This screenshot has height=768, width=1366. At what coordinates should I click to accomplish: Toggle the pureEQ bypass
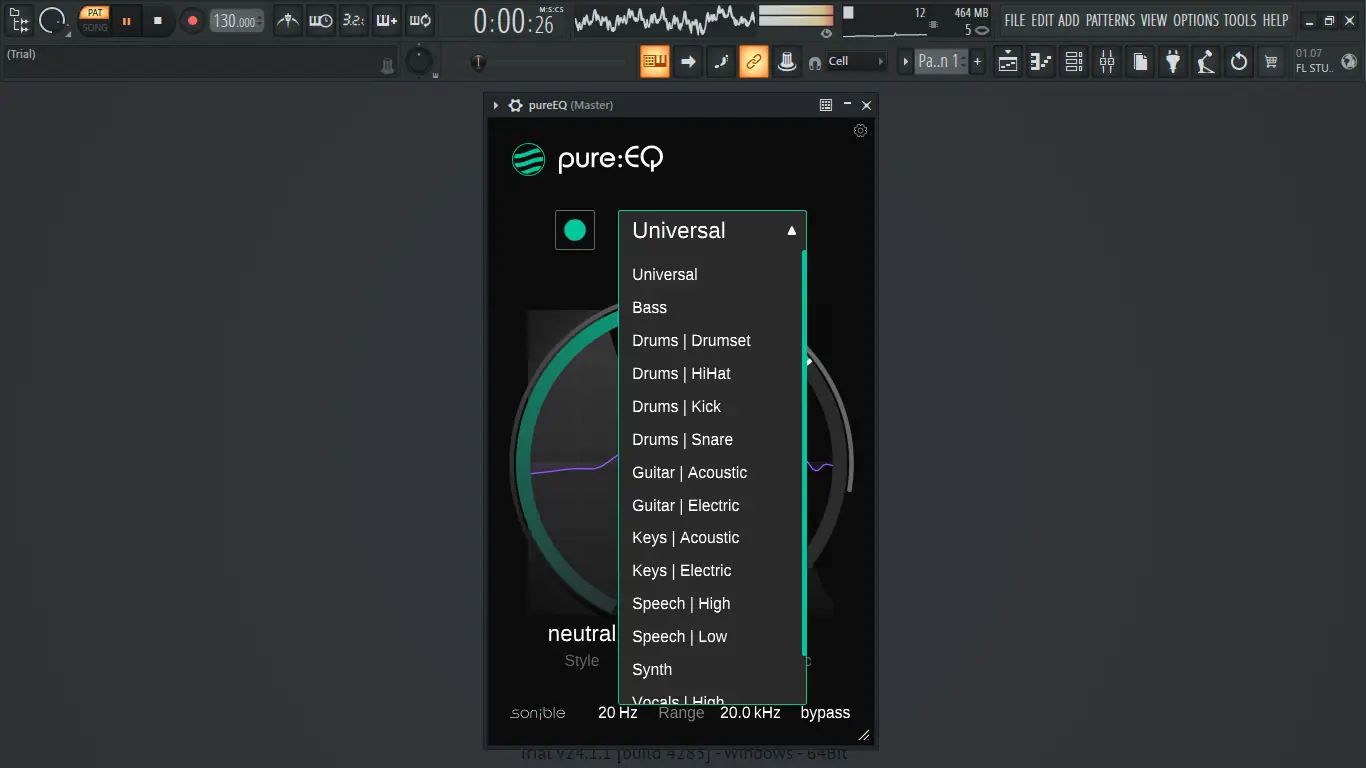825,713
